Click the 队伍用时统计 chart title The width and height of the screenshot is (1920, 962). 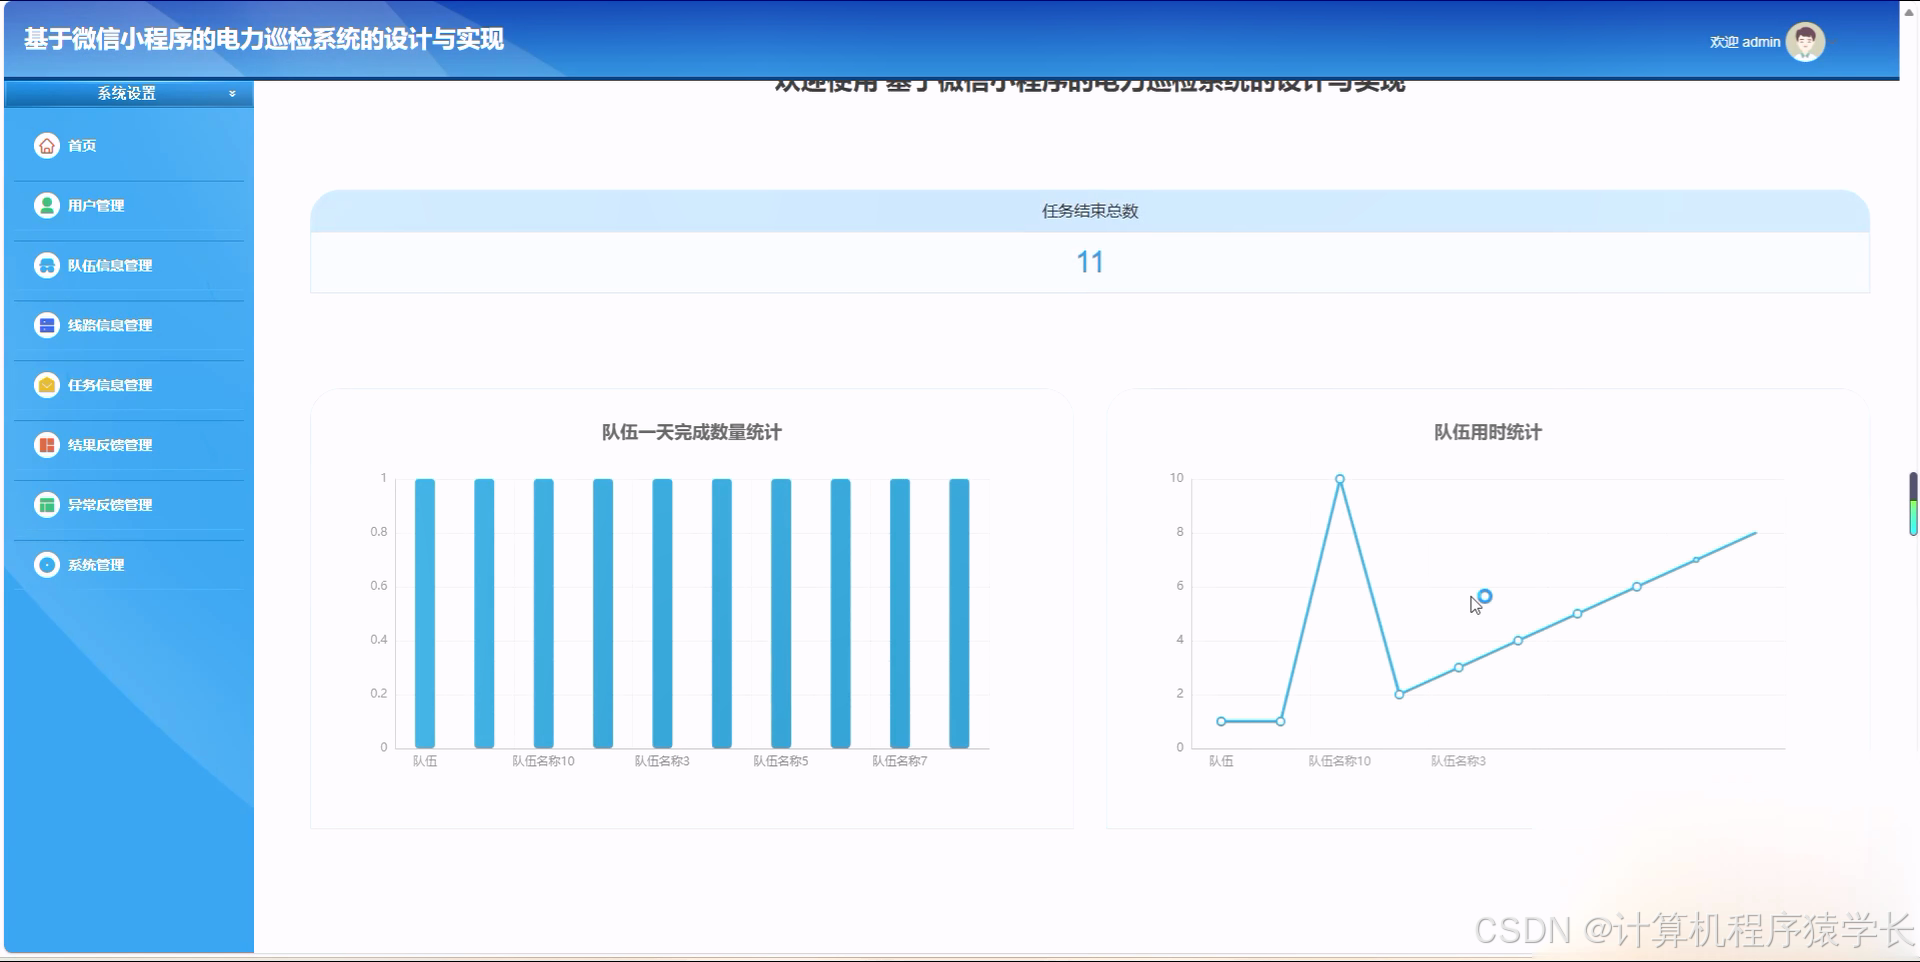[1488, 432]
